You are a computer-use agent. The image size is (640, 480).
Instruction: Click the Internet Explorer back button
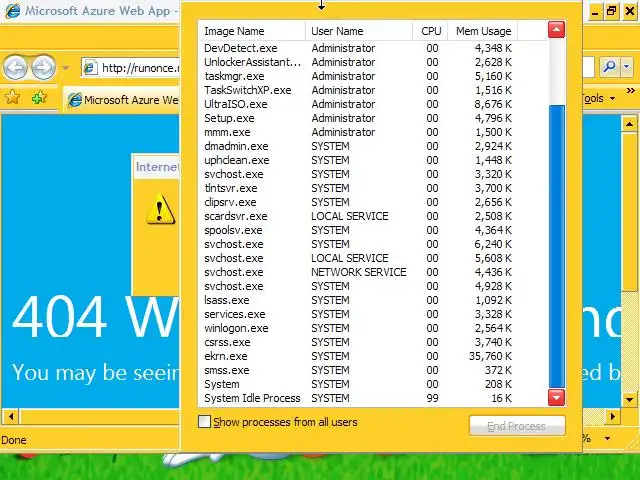tap(16, 67)
